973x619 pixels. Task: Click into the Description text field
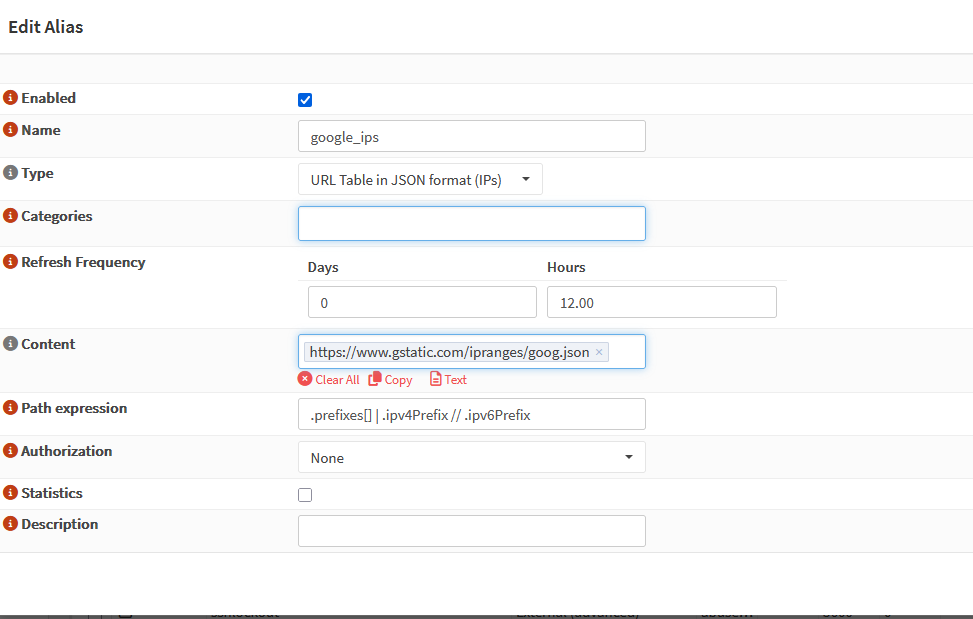471,531
